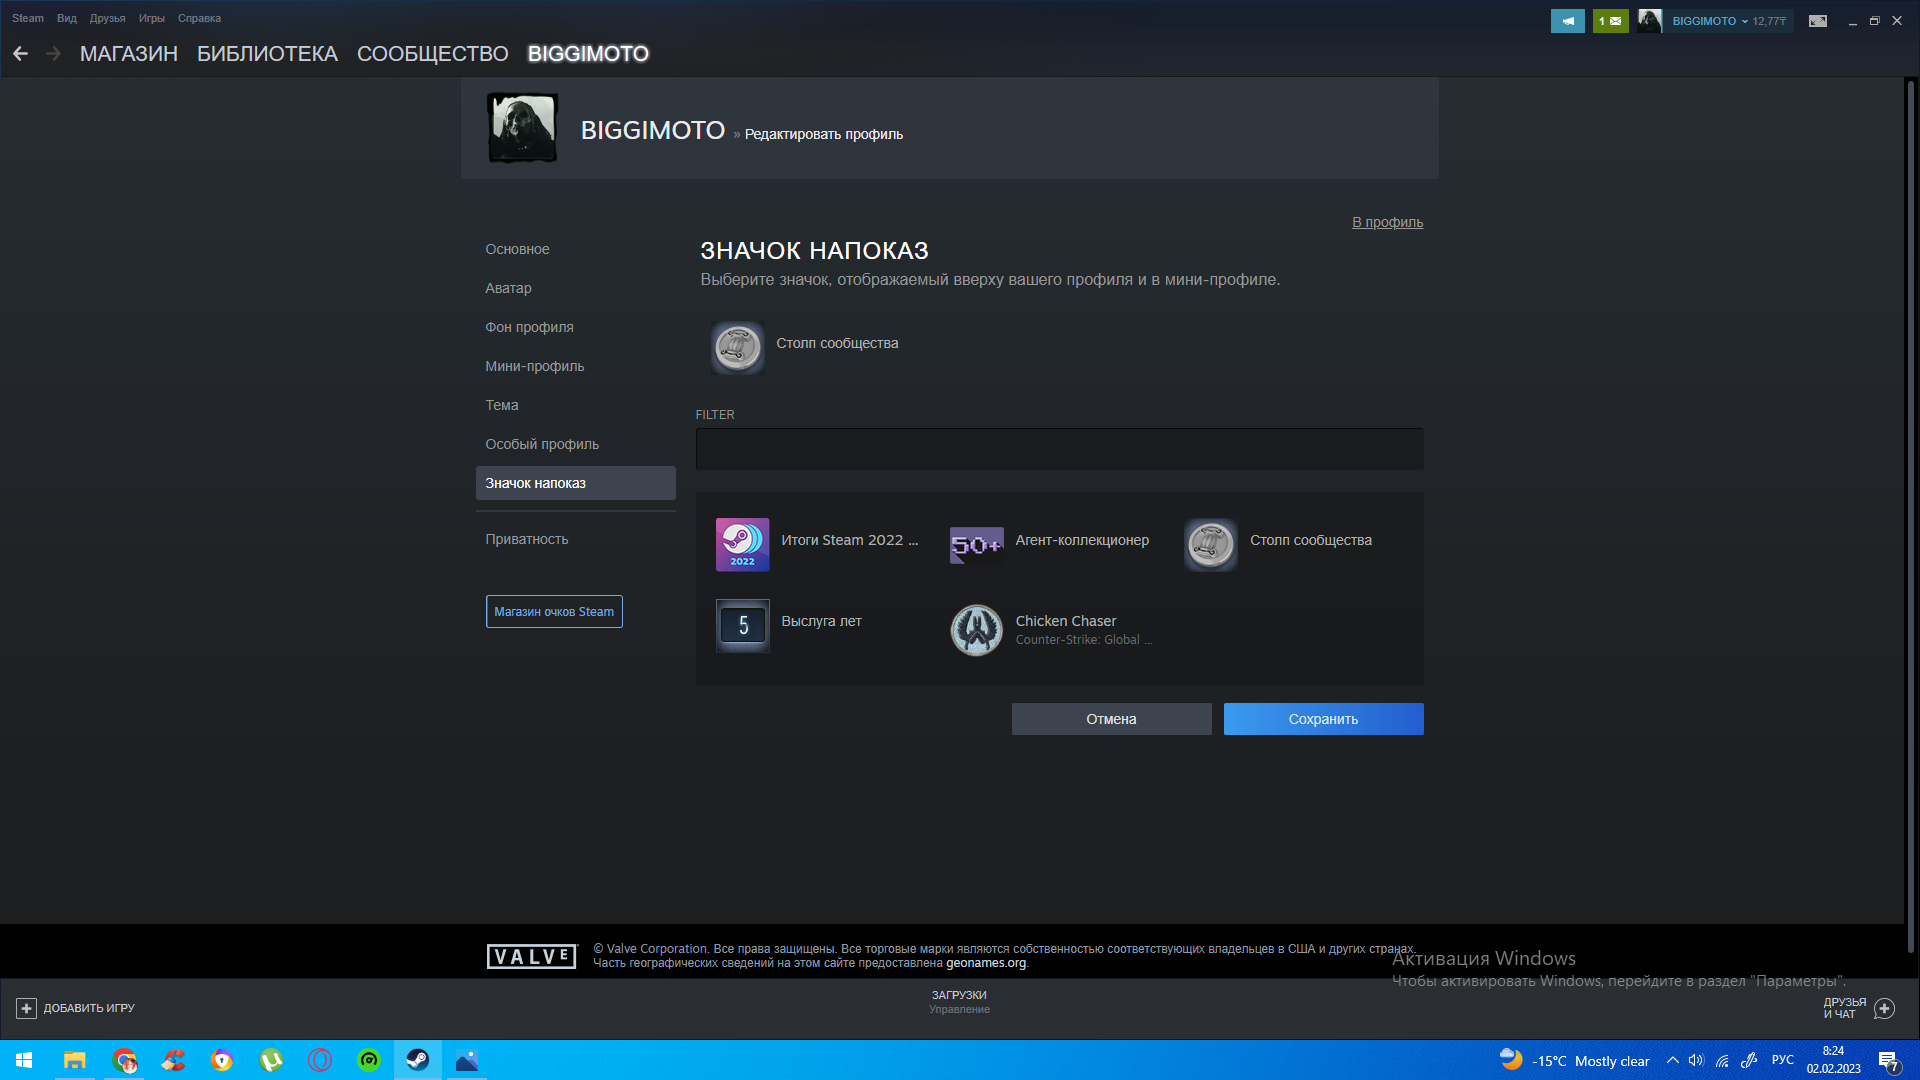Open uTorrent from the taskbar
Image resolution: width=1920 pixels, height=1080 pixels.
point(271,1060)
